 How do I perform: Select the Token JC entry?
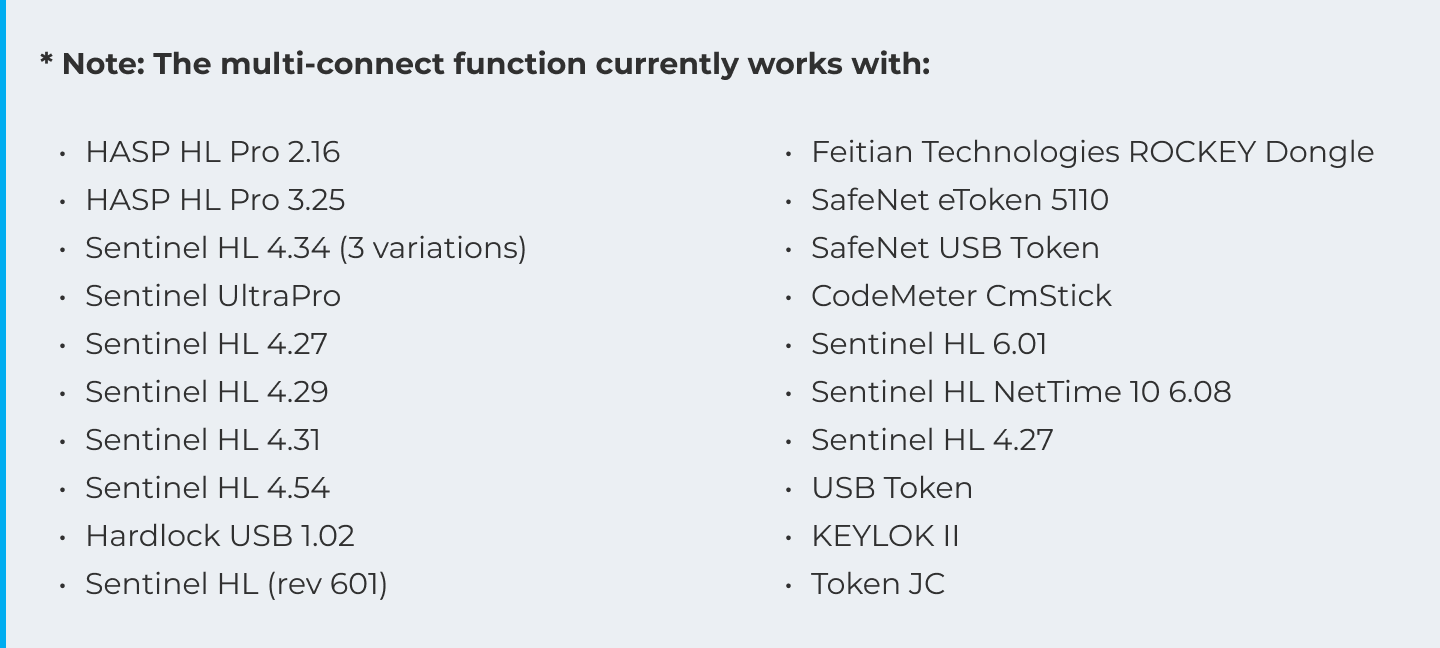tap(878, 584)
